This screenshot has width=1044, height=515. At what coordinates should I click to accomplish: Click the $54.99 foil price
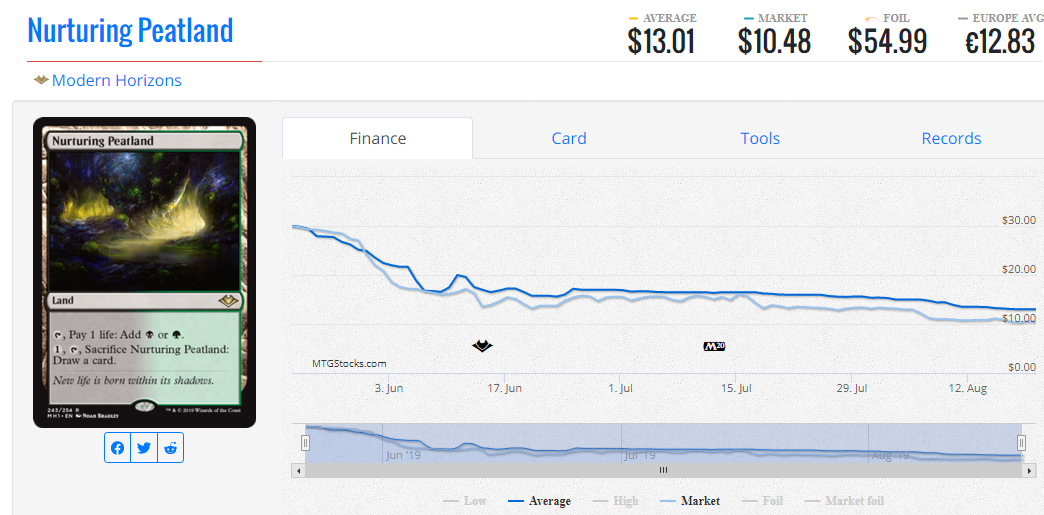[x=888, y=42]
